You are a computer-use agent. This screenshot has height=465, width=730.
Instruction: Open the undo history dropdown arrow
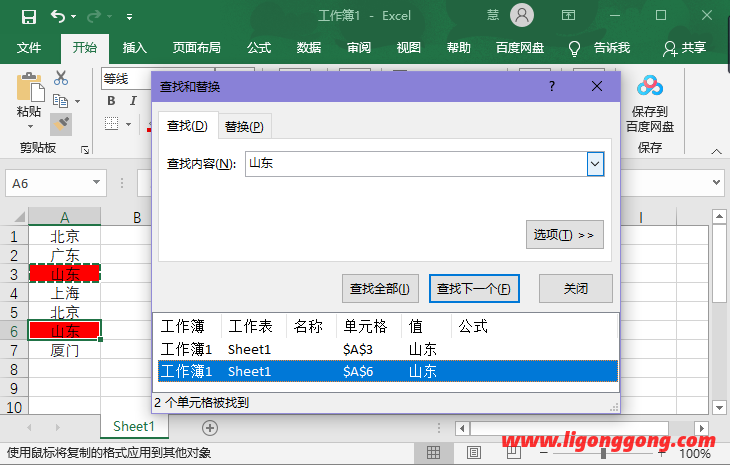pos(74,17)
